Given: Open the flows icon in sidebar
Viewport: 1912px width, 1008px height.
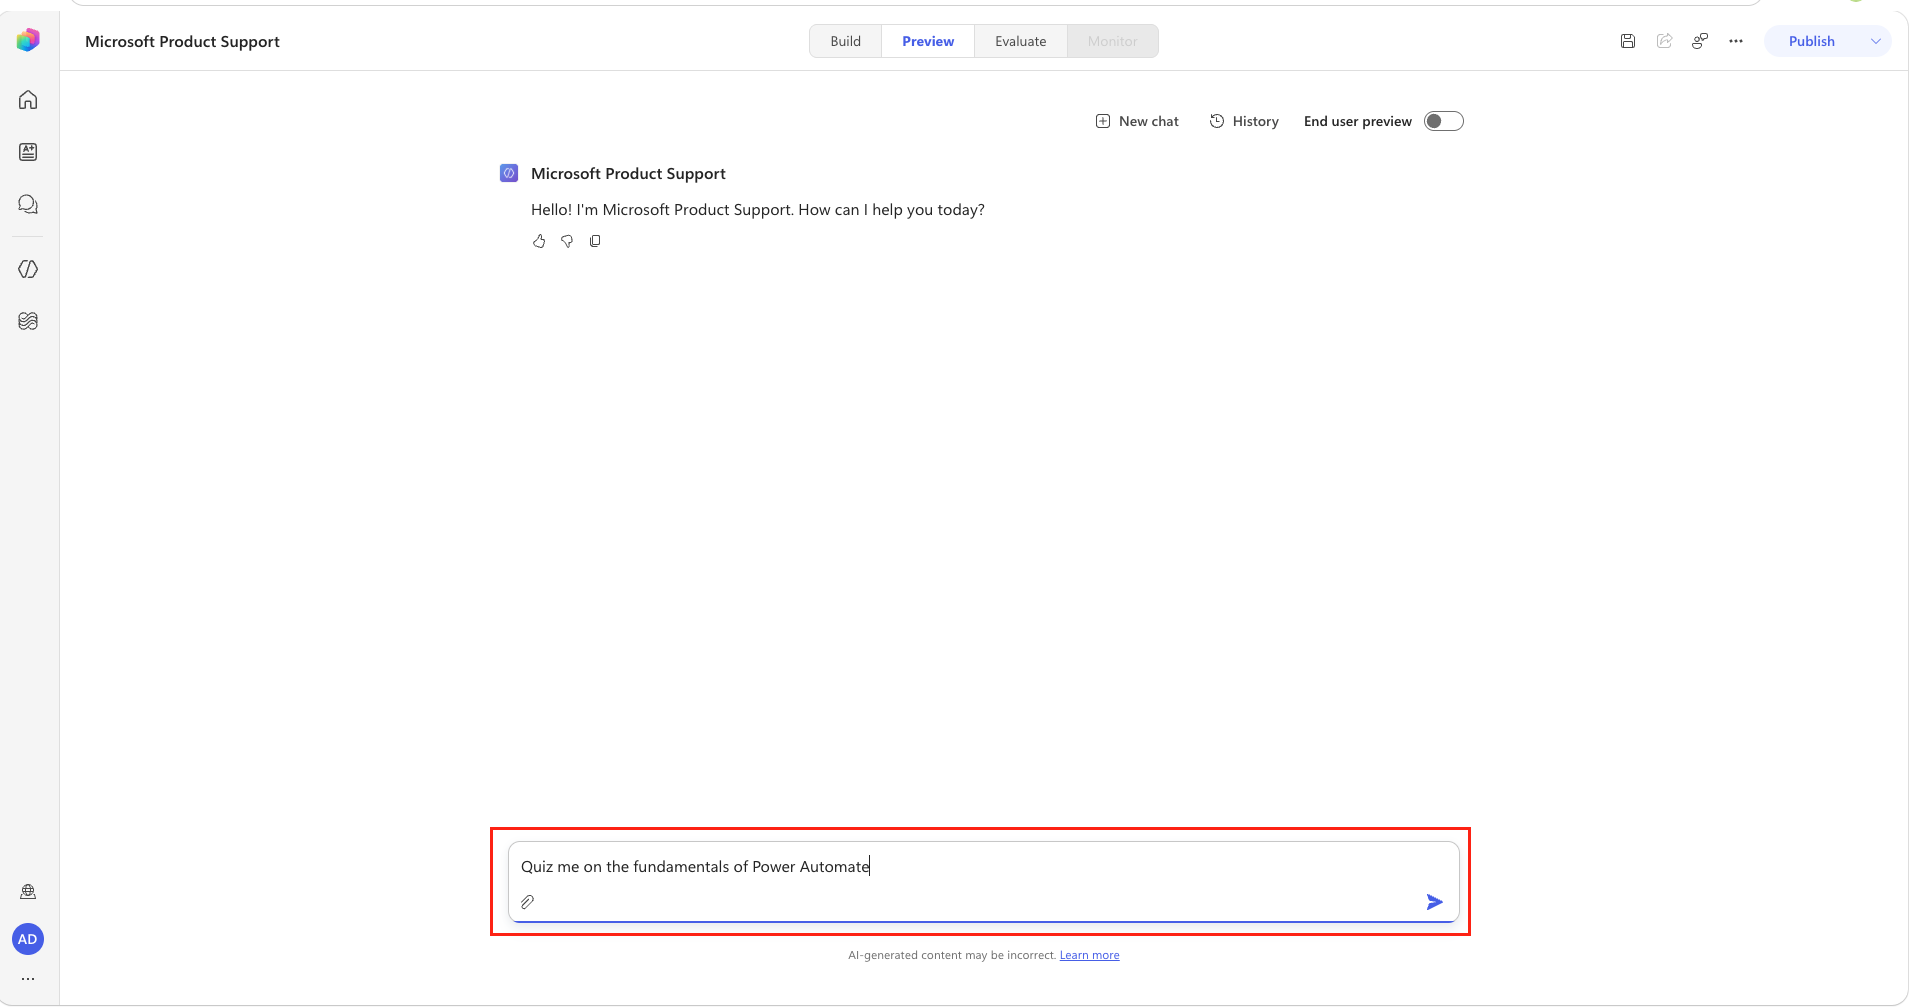Looking at the screenshot, I should coord(28,321).
